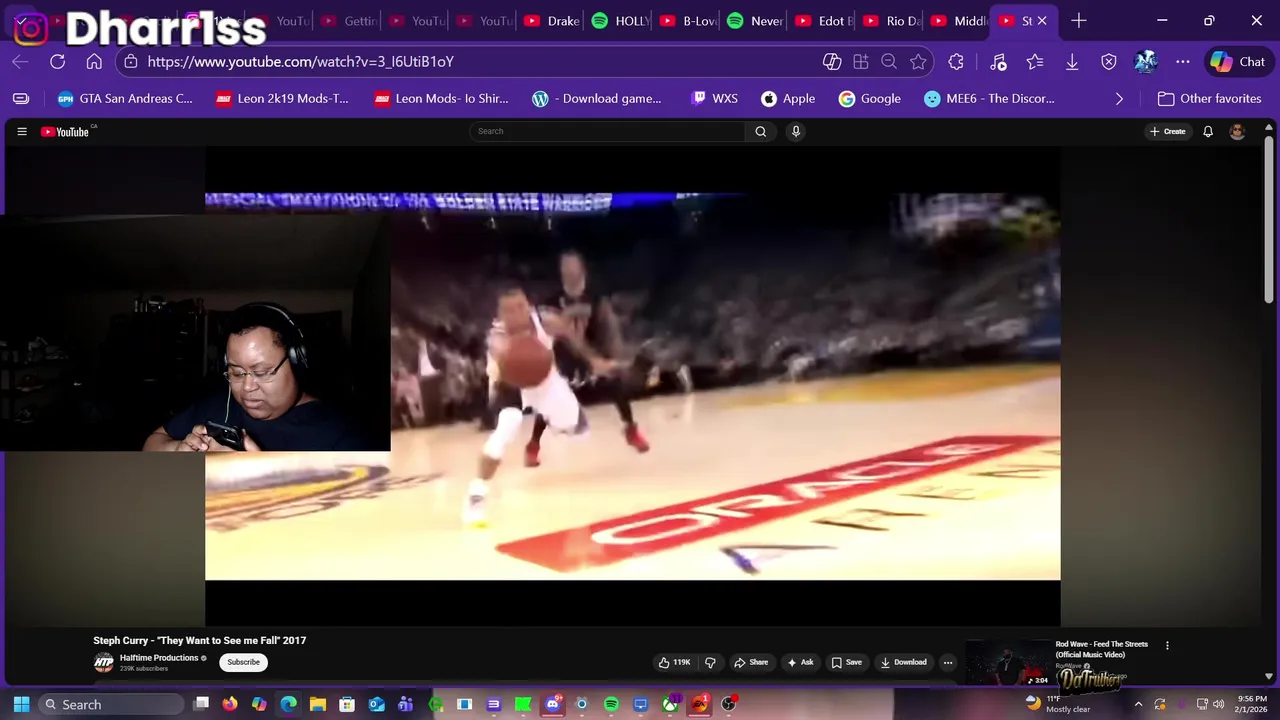The height and width of the screenshot is (720, 1280).
Task: Open the browser extensions puzzle icon
Action: point(956,62)
